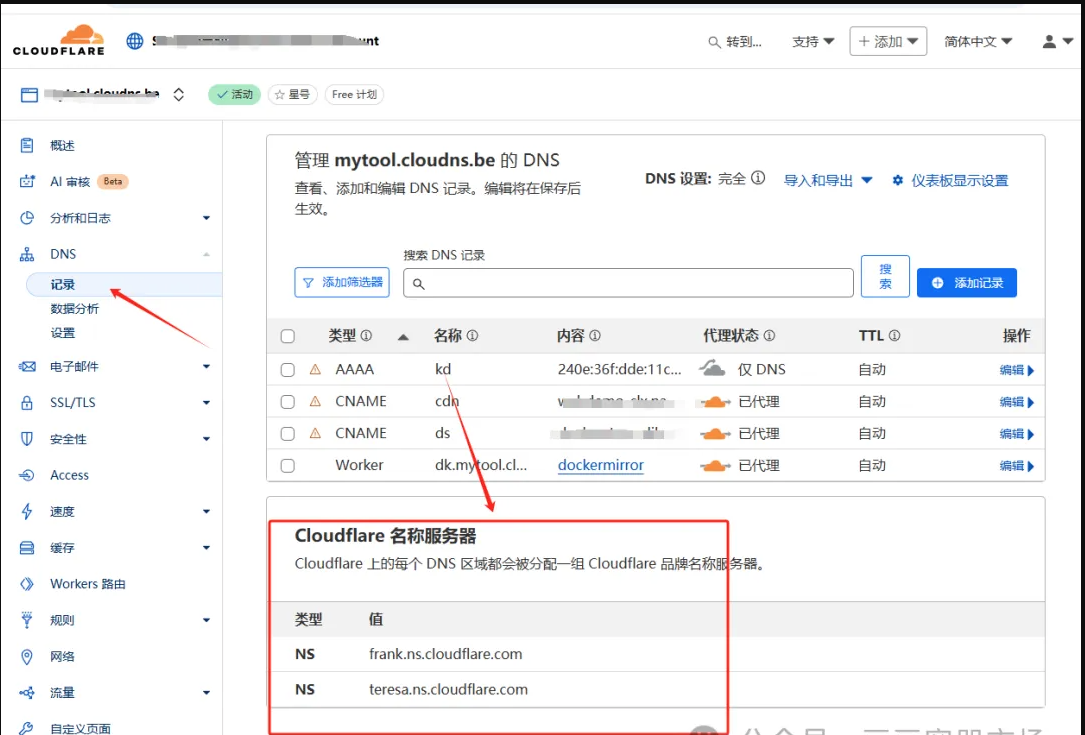Click the AI 审核 sidebar icon
Viewport: 1085px width, 735px height.
[27, 181]
